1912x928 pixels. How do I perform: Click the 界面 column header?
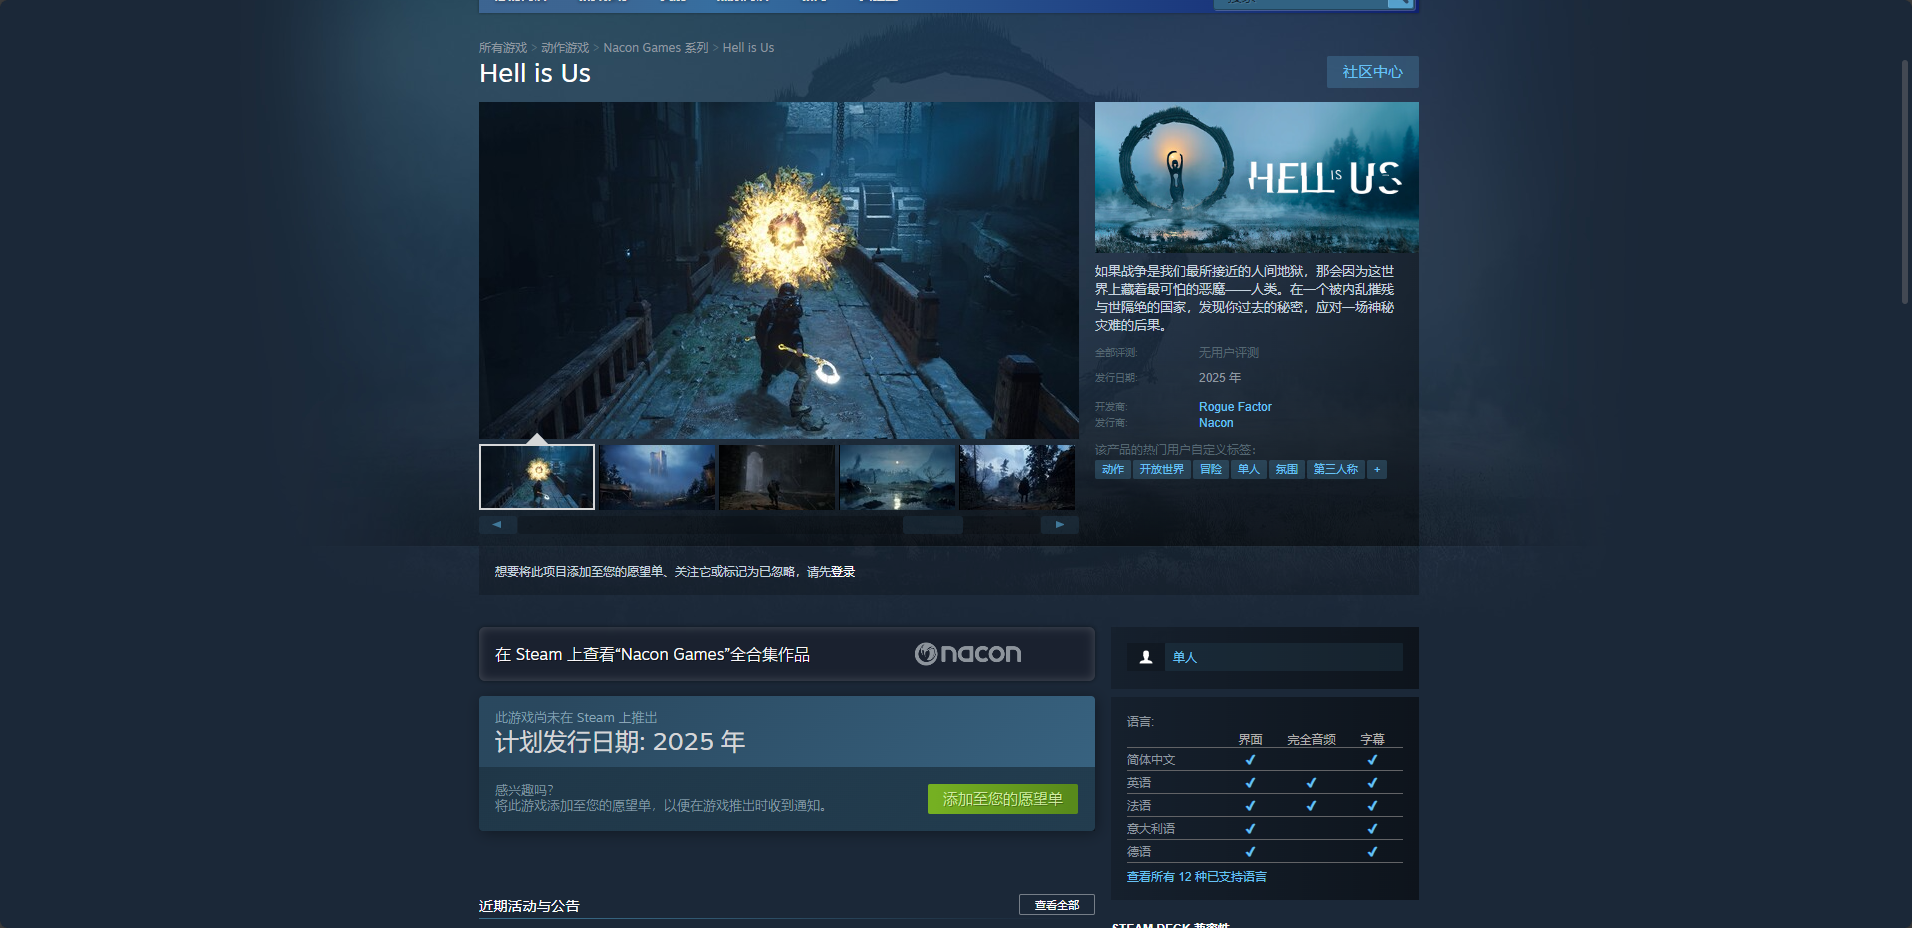[1250, 739]
